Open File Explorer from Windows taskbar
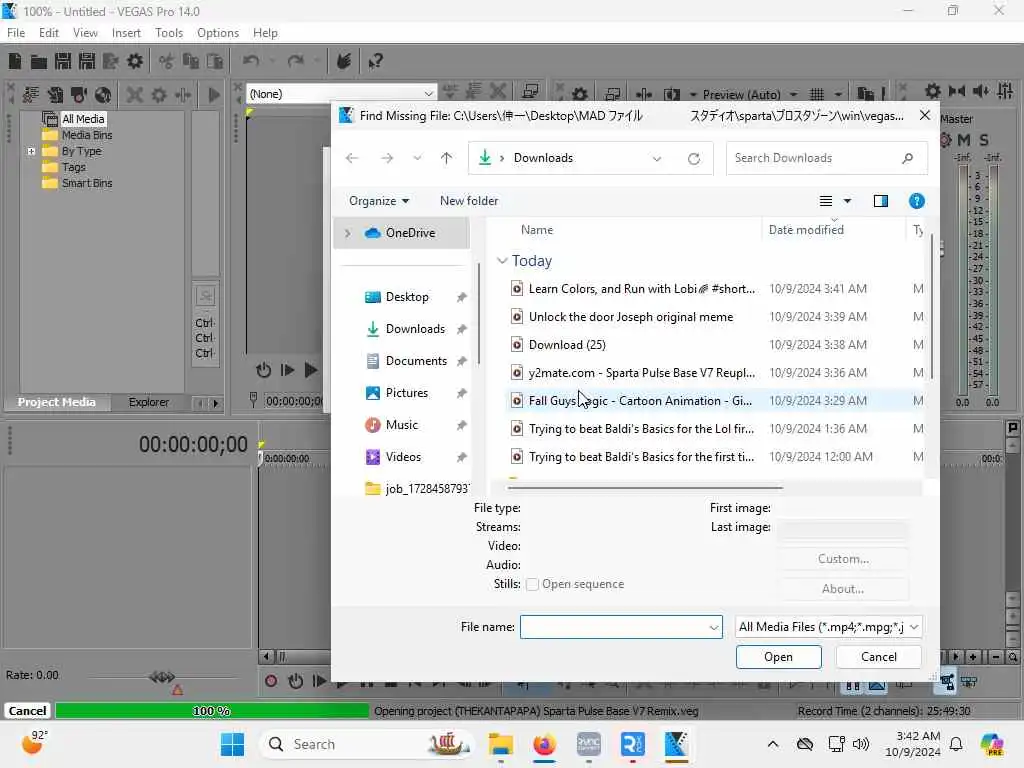This screenshot has width=1024, height=768. (500, 744)
